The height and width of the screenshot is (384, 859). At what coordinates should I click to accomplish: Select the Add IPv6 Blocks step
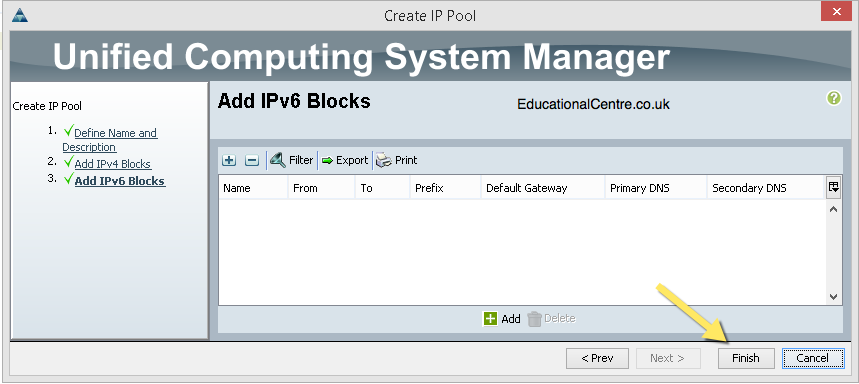point(119,181)
